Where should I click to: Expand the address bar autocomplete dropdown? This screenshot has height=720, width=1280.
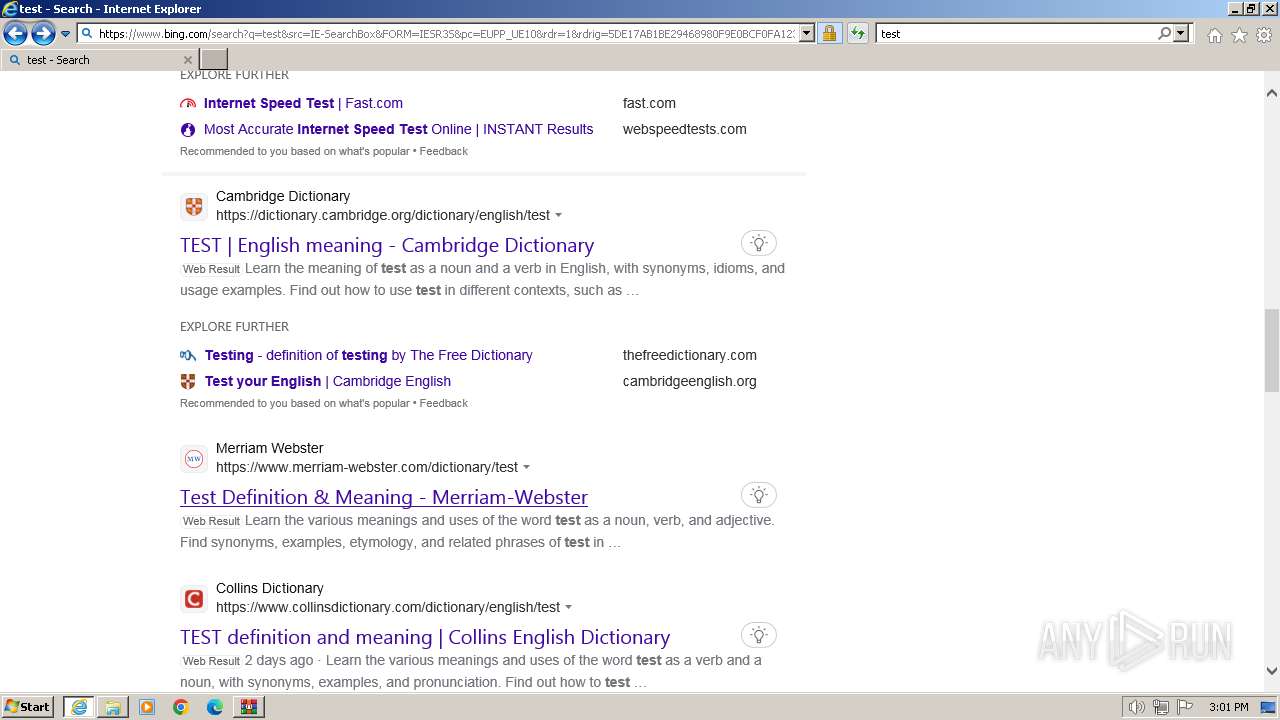807,34
